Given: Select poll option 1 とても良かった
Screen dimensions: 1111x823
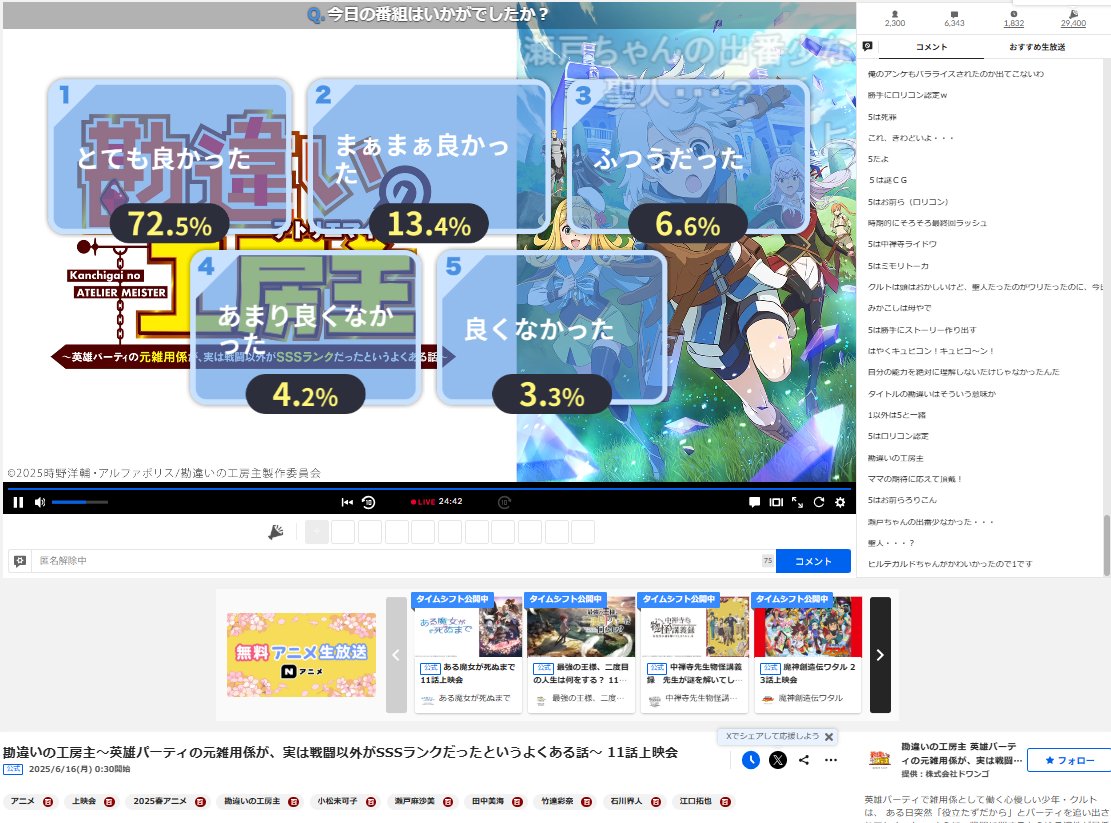Looking at the screenshot, I should pyautogui.click(x=170, y=157).
